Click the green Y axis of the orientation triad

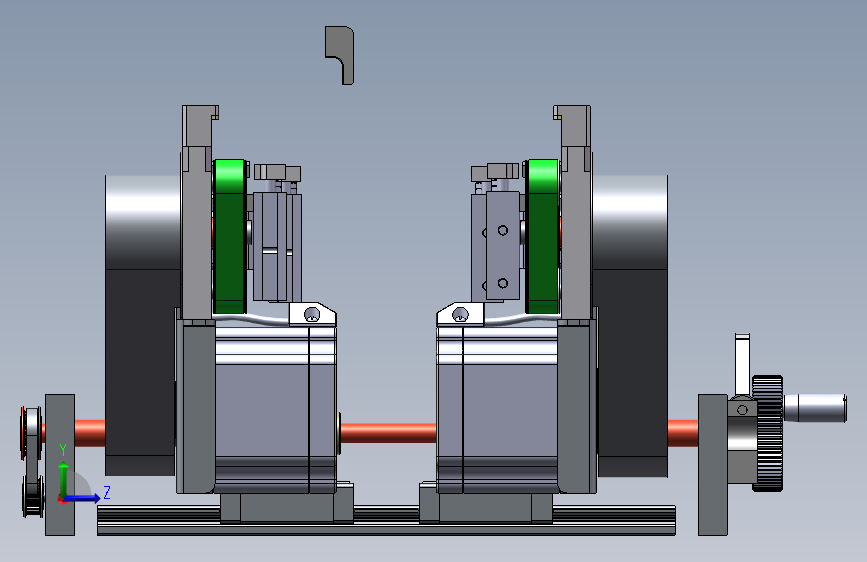pyautogui.click(x=63, y=479)
